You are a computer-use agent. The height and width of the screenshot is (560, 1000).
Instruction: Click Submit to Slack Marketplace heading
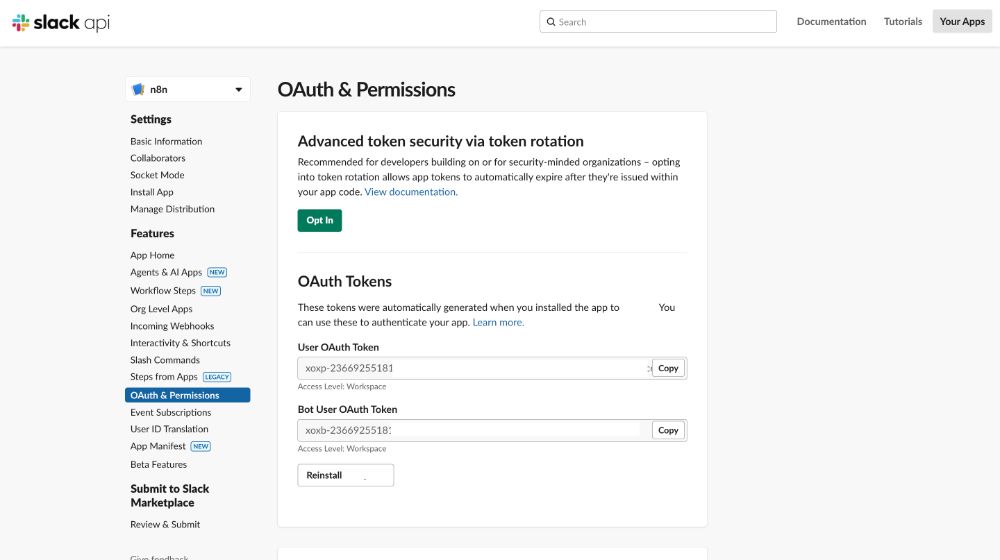point(170,496)
